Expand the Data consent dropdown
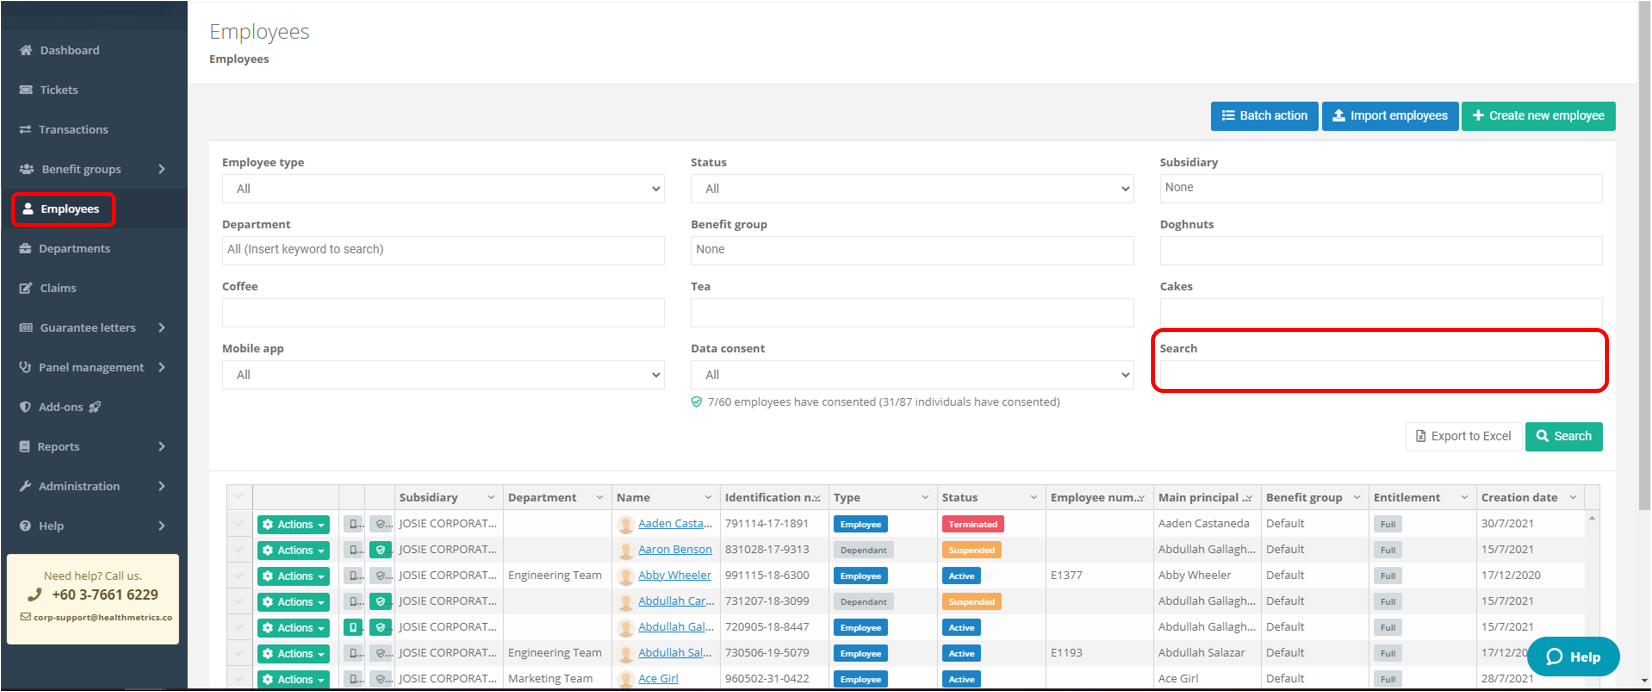The width and height of the screenshot is (1652, 692). coord(911,375)
